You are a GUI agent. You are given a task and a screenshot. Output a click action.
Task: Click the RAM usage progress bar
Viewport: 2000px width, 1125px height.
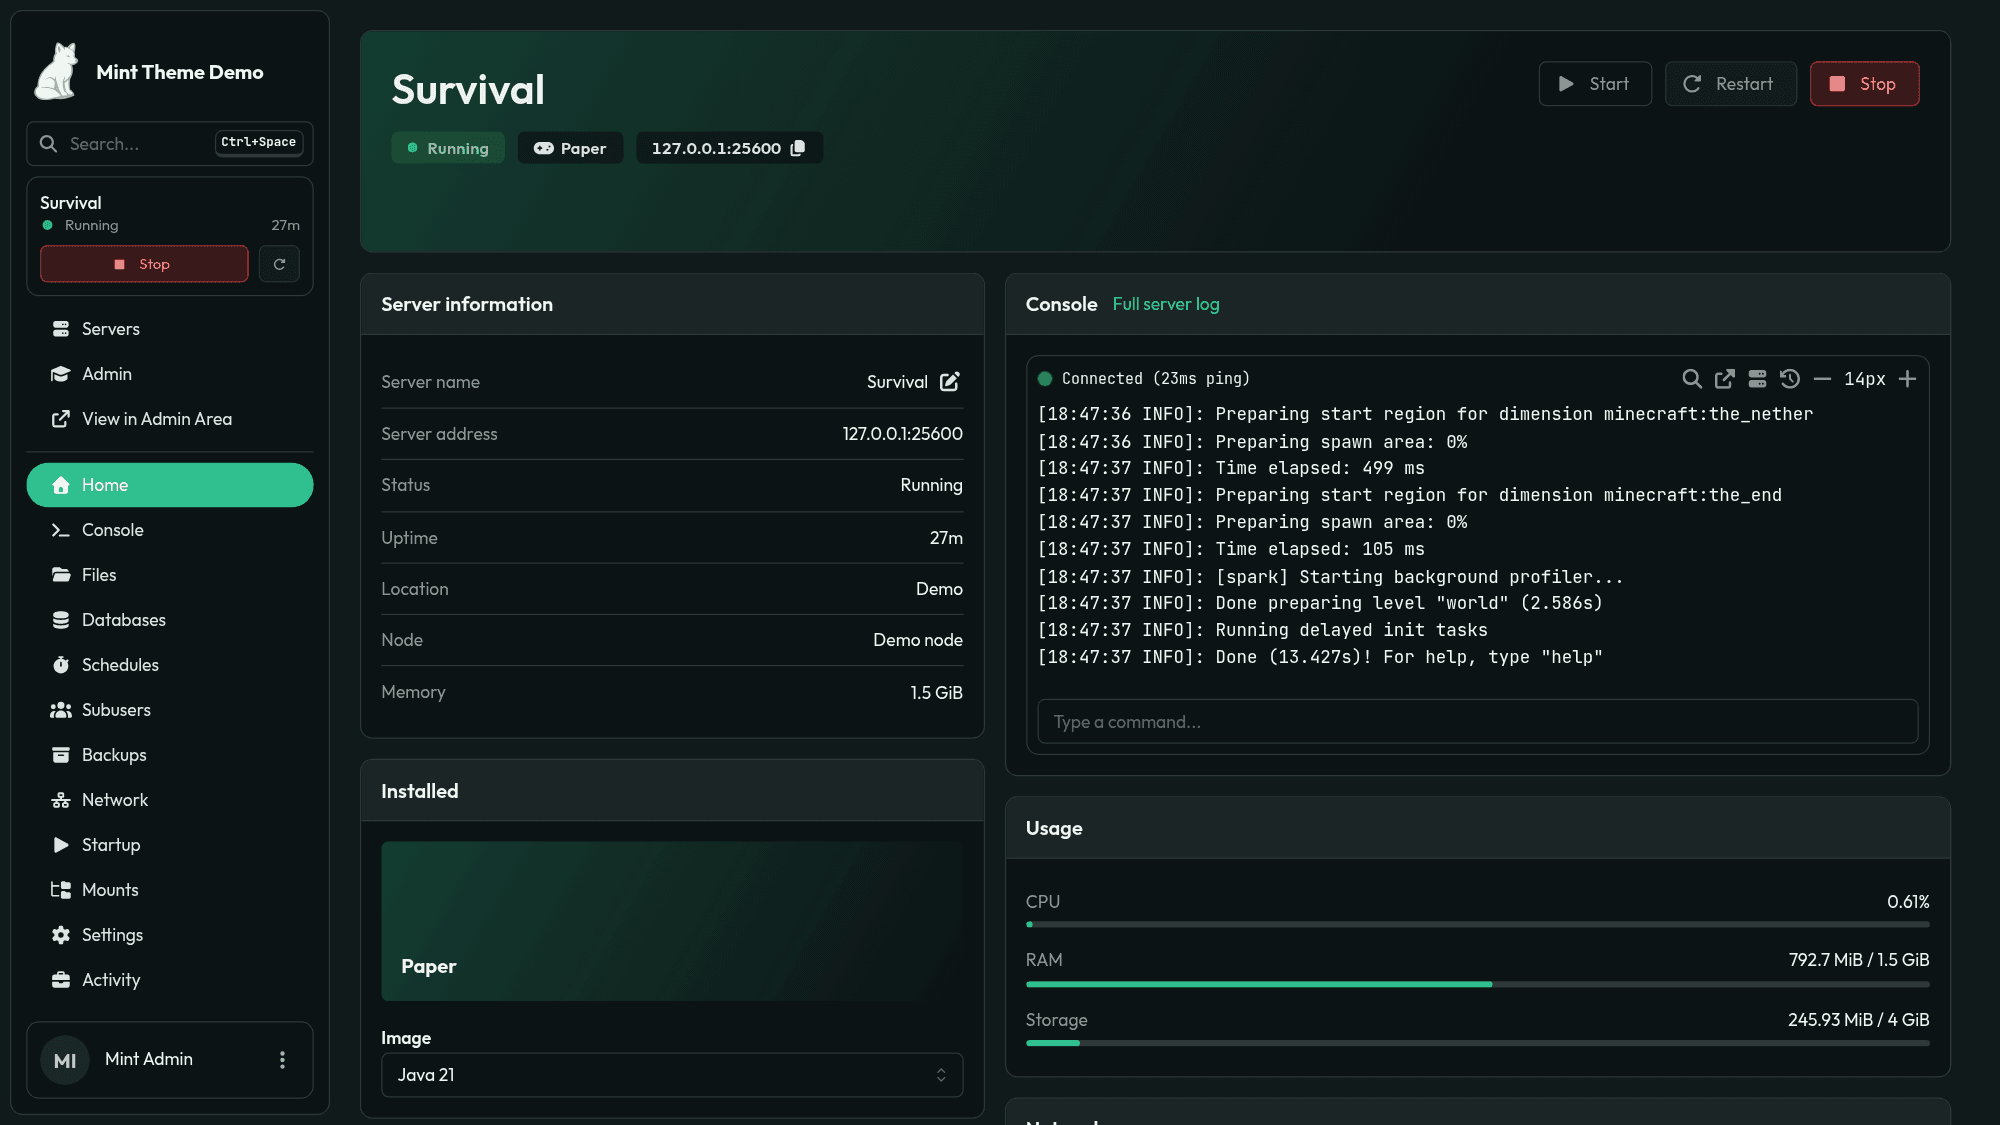(x=1477, y=985)
